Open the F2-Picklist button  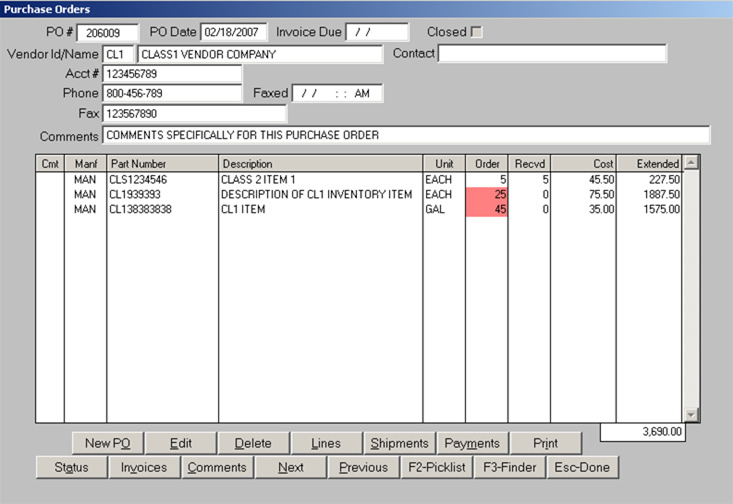(x=436, y=467)
